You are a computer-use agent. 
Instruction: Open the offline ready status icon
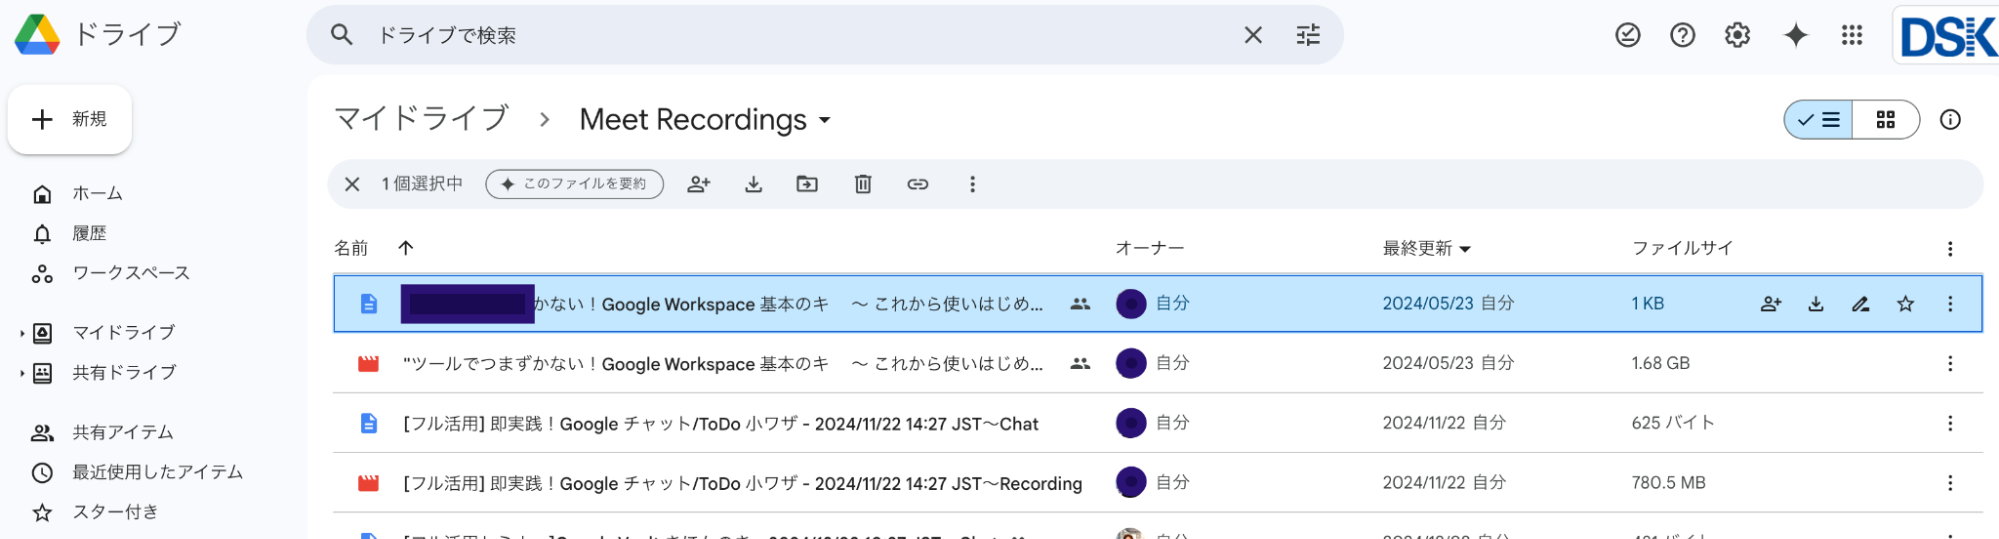[x=1628, y=35]
